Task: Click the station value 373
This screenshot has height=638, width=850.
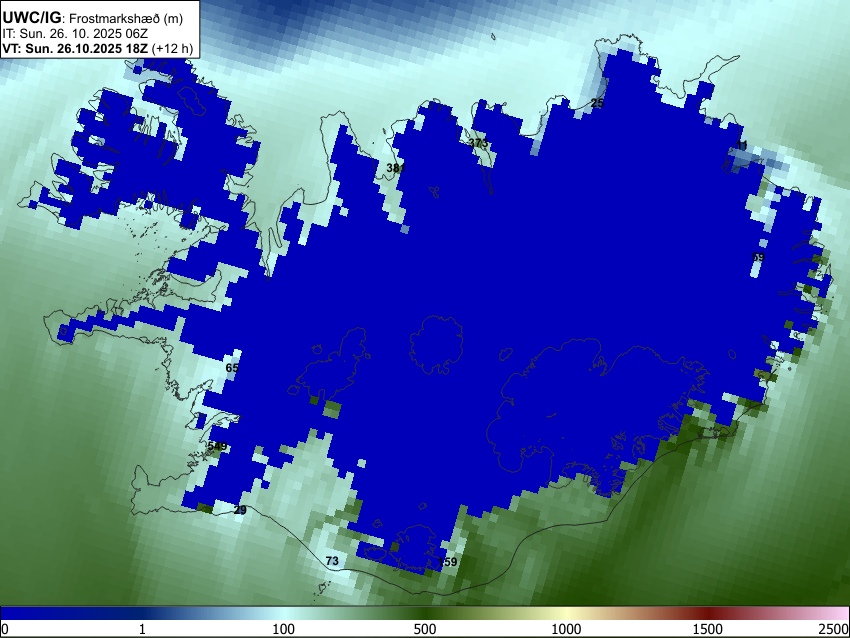Action: 478,143
